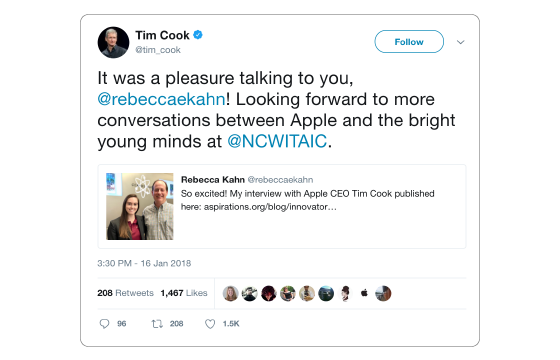
Task: Open the @tim_cook handle
Action: [158, 50]
